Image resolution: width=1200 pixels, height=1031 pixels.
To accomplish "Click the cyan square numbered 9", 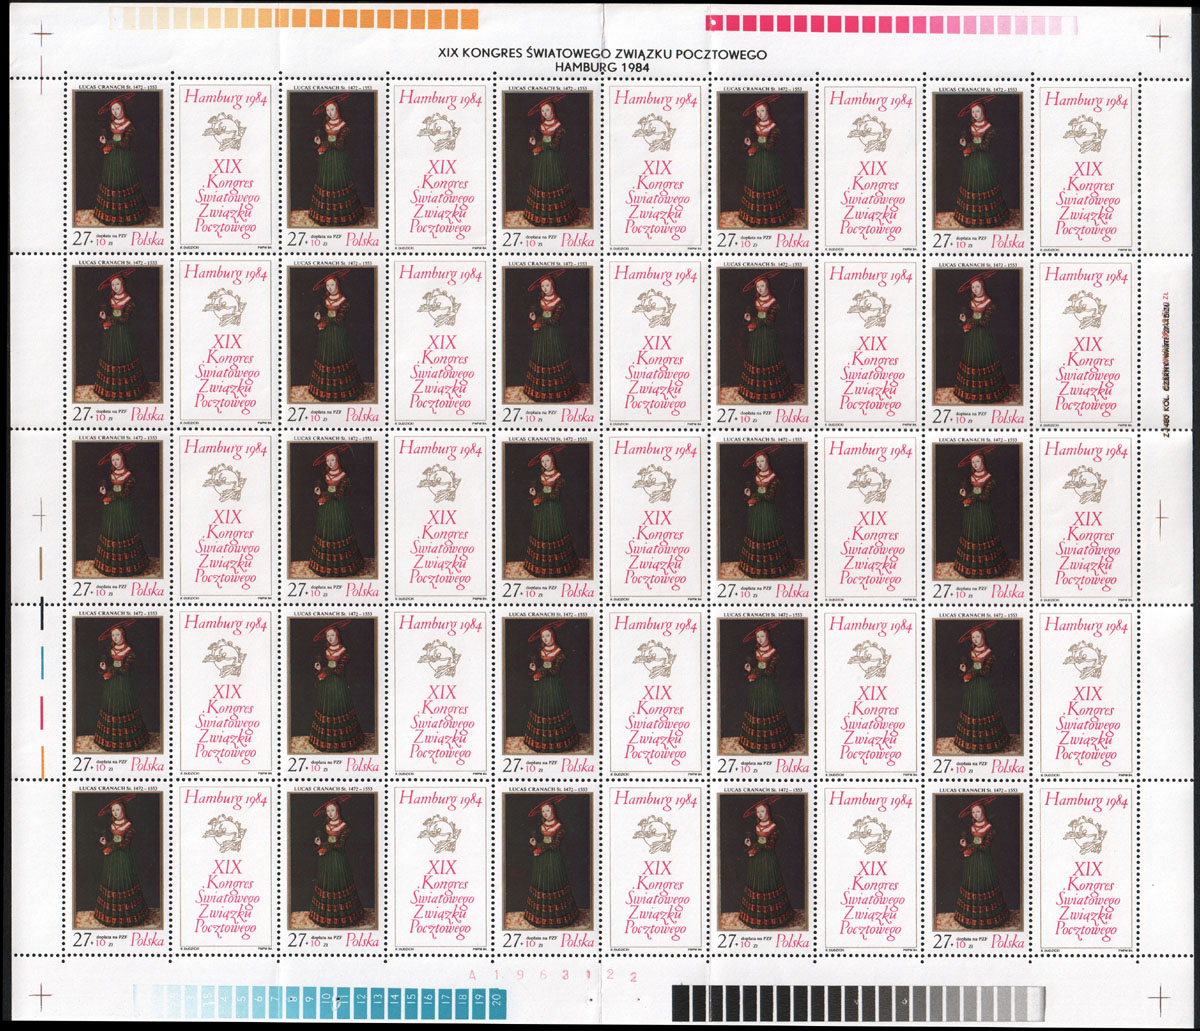I will click(x=309, y=1003).
